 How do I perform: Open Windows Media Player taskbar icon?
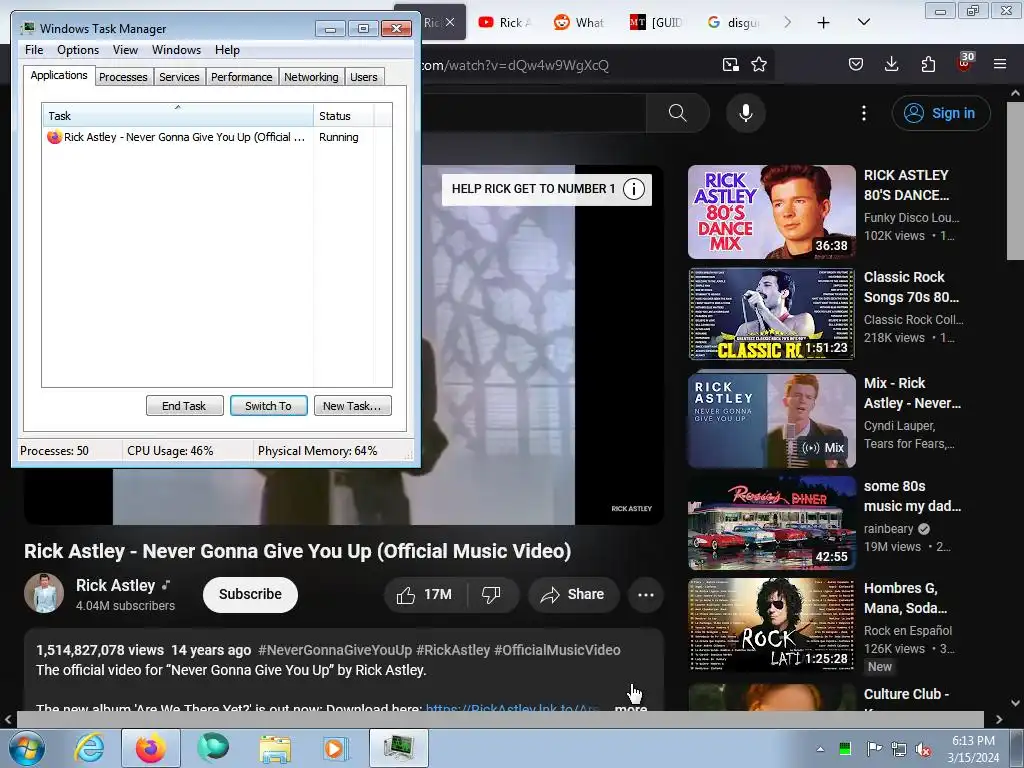coord(336,748)
